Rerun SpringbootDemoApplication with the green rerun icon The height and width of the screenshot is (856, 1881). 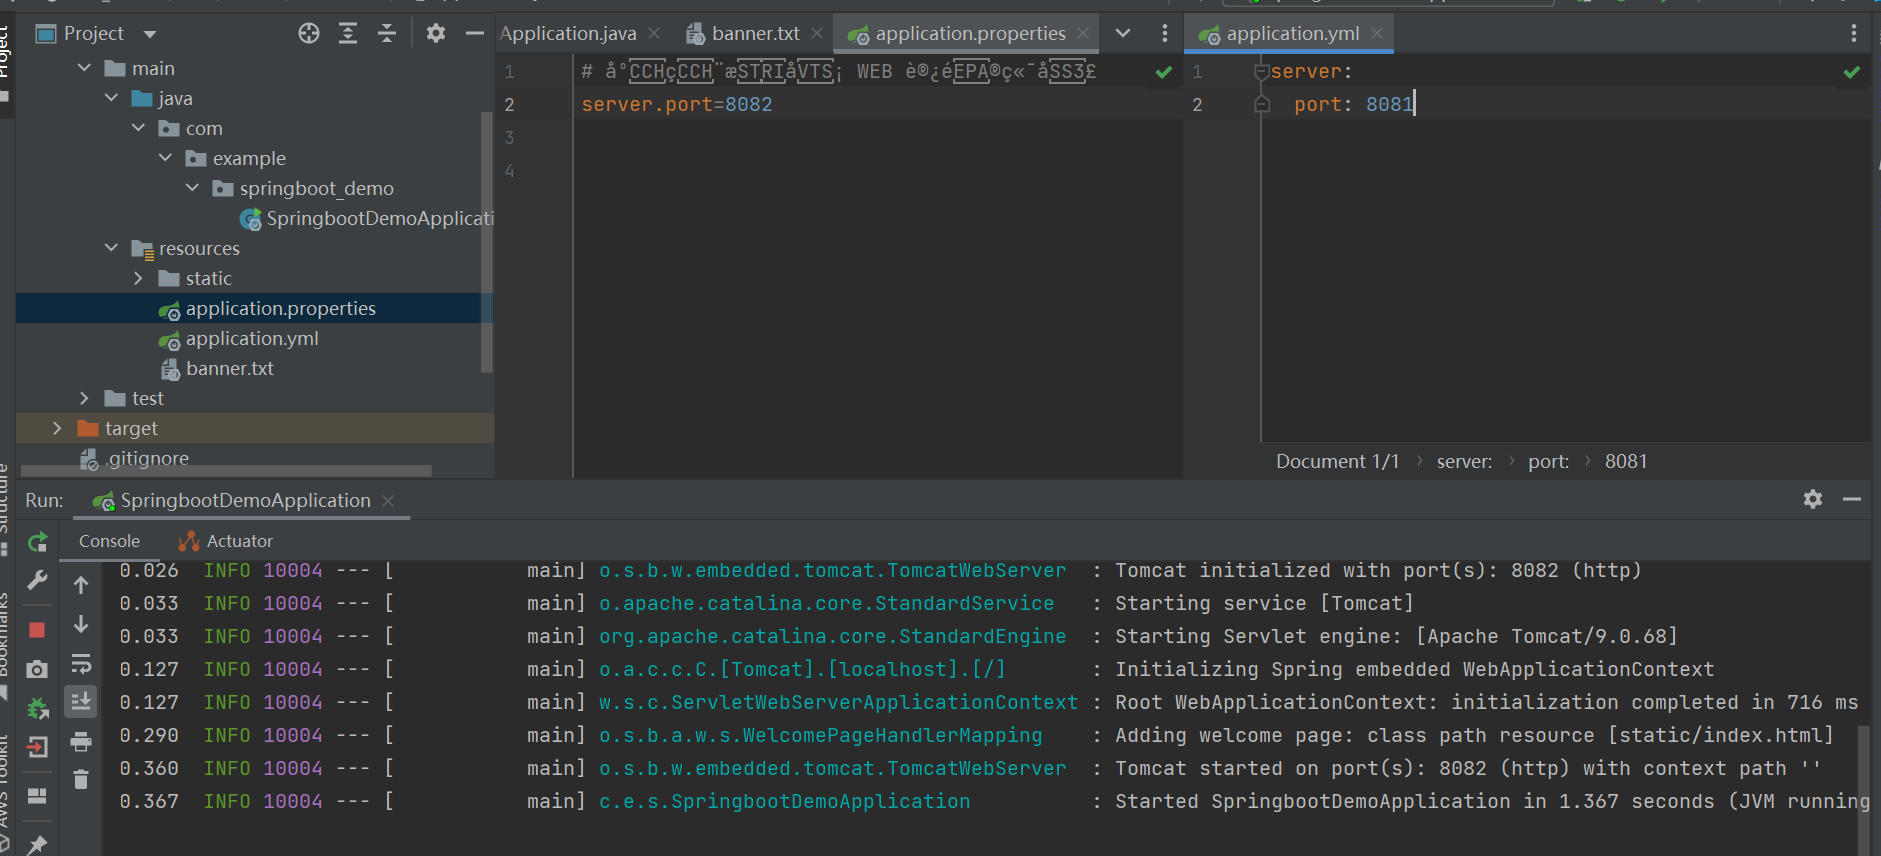(x=37, y=542)
